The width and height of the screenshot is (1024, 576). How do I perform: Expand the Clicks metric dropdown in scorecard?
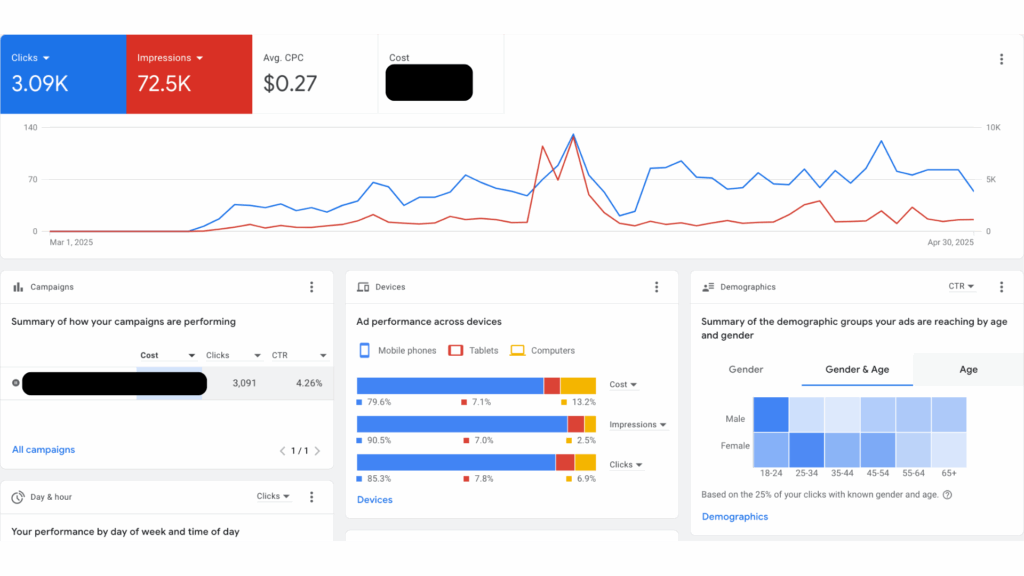(x=46, y=58)
